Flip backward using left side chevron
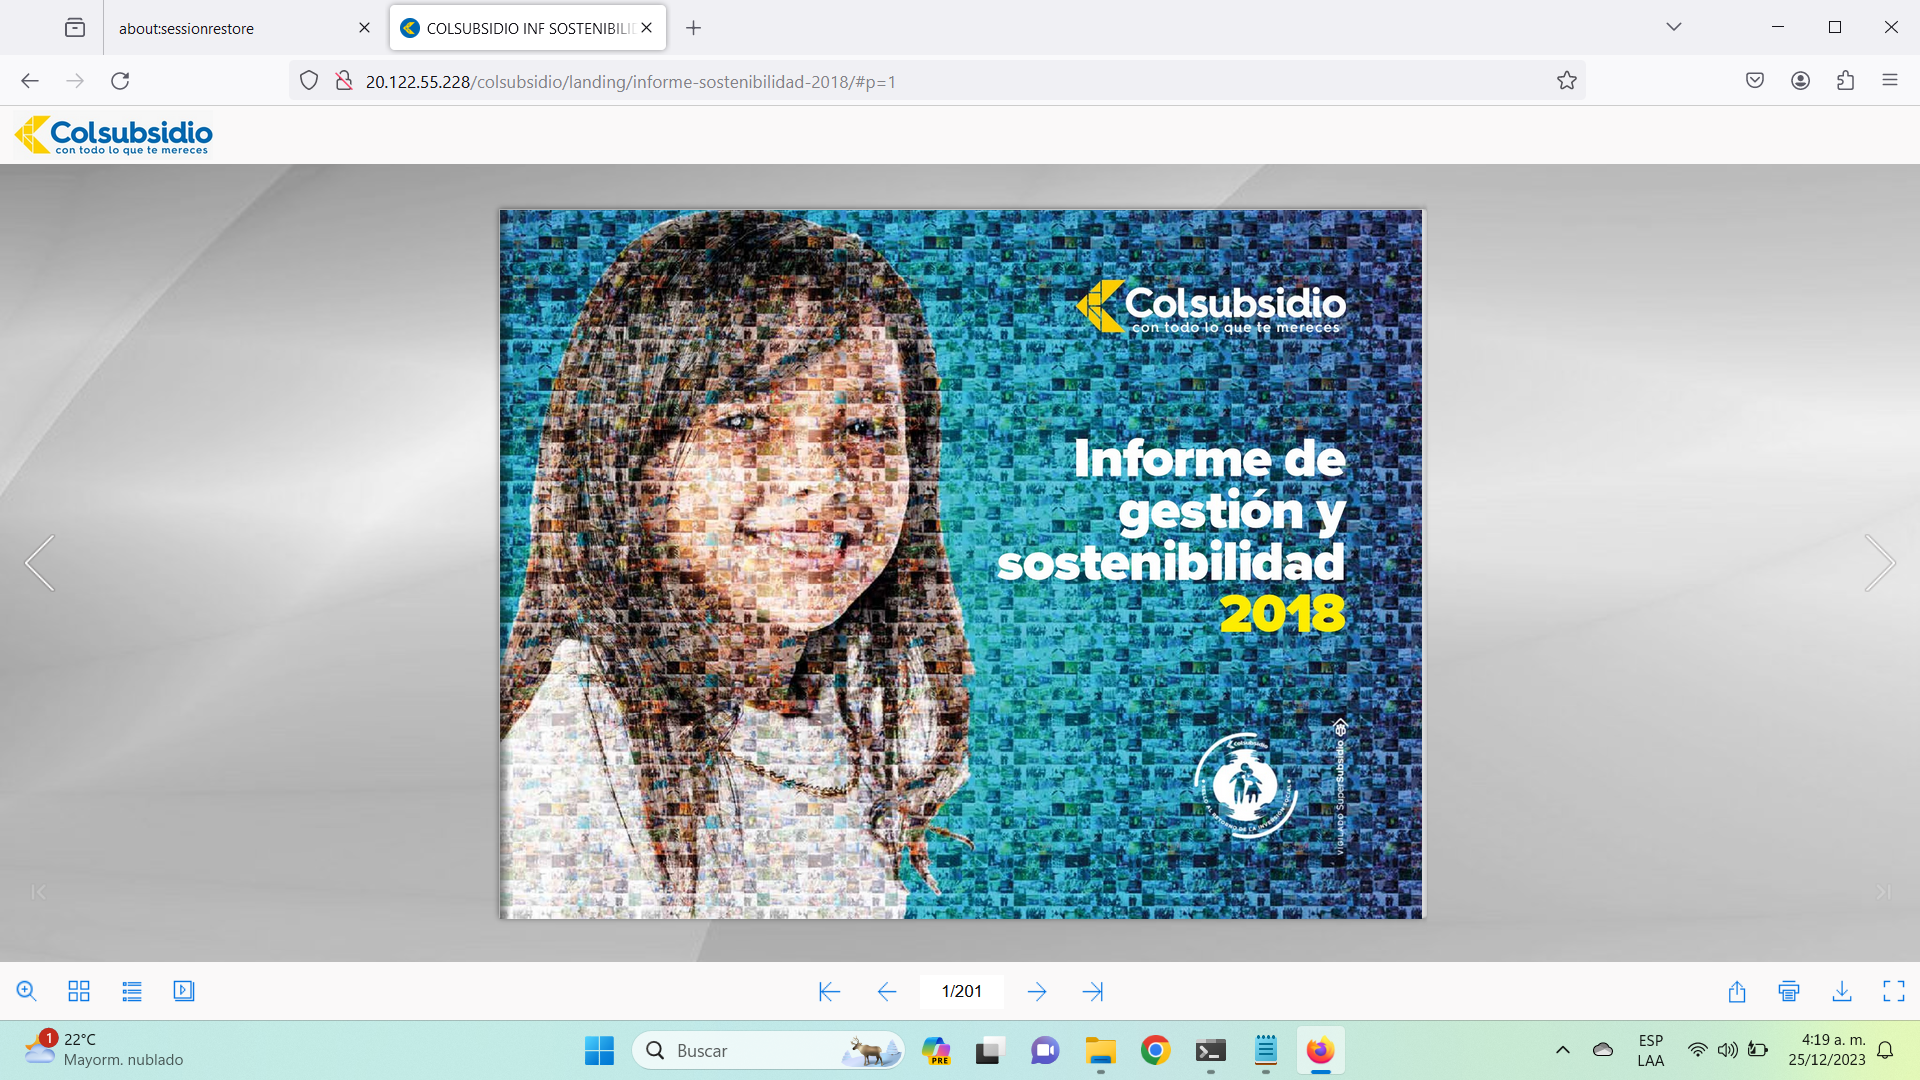Image resolution: width=1920 pixels, height=1080 pixels. (x=40, y=563)
